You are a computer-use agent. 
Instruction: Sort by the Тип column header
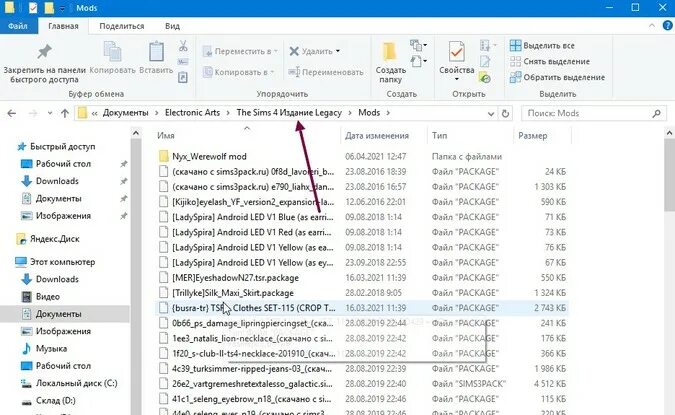439,136
